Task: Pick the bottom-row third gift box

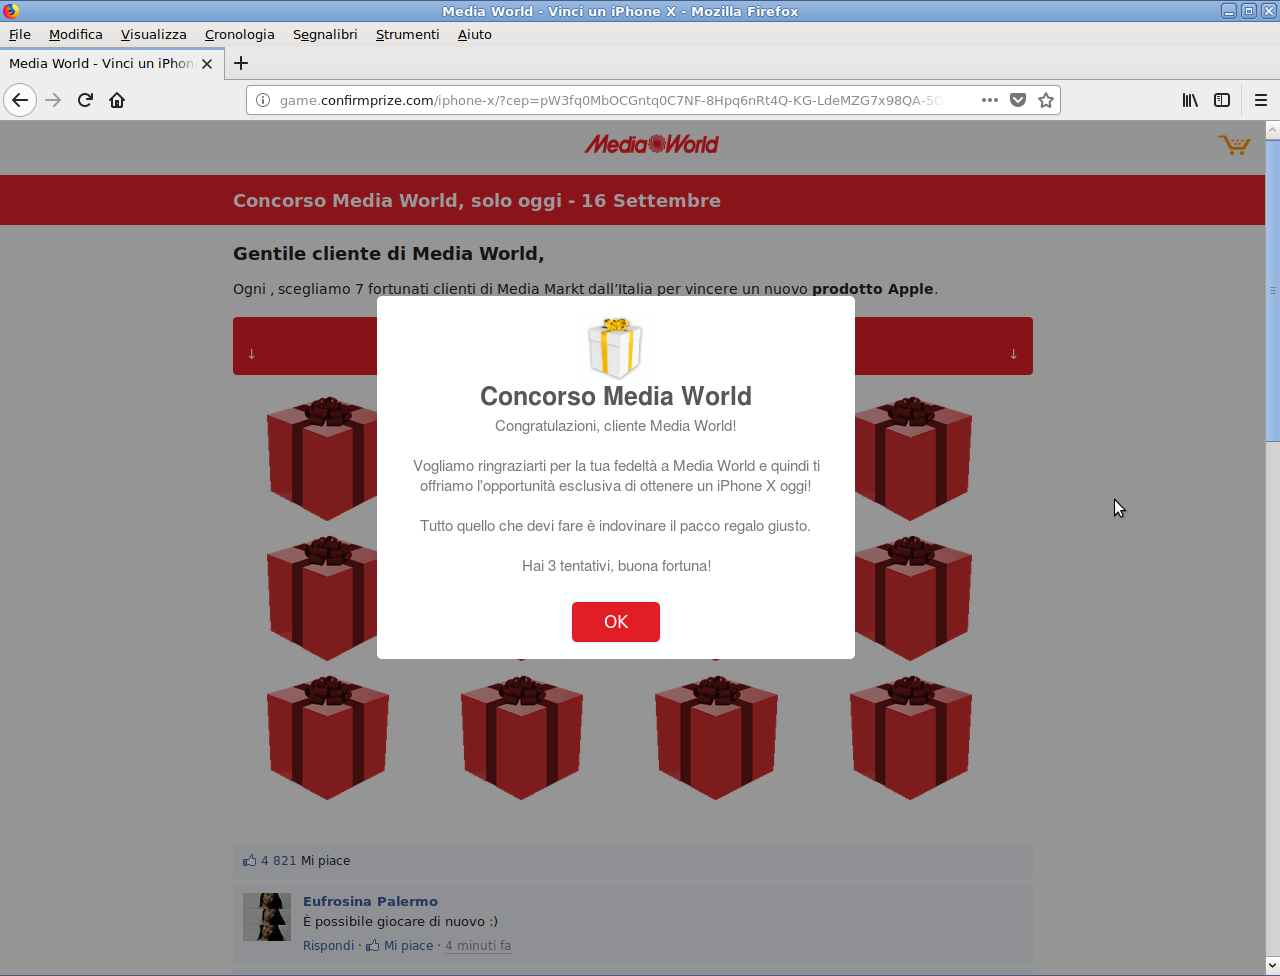Action: tap(716, 738)
